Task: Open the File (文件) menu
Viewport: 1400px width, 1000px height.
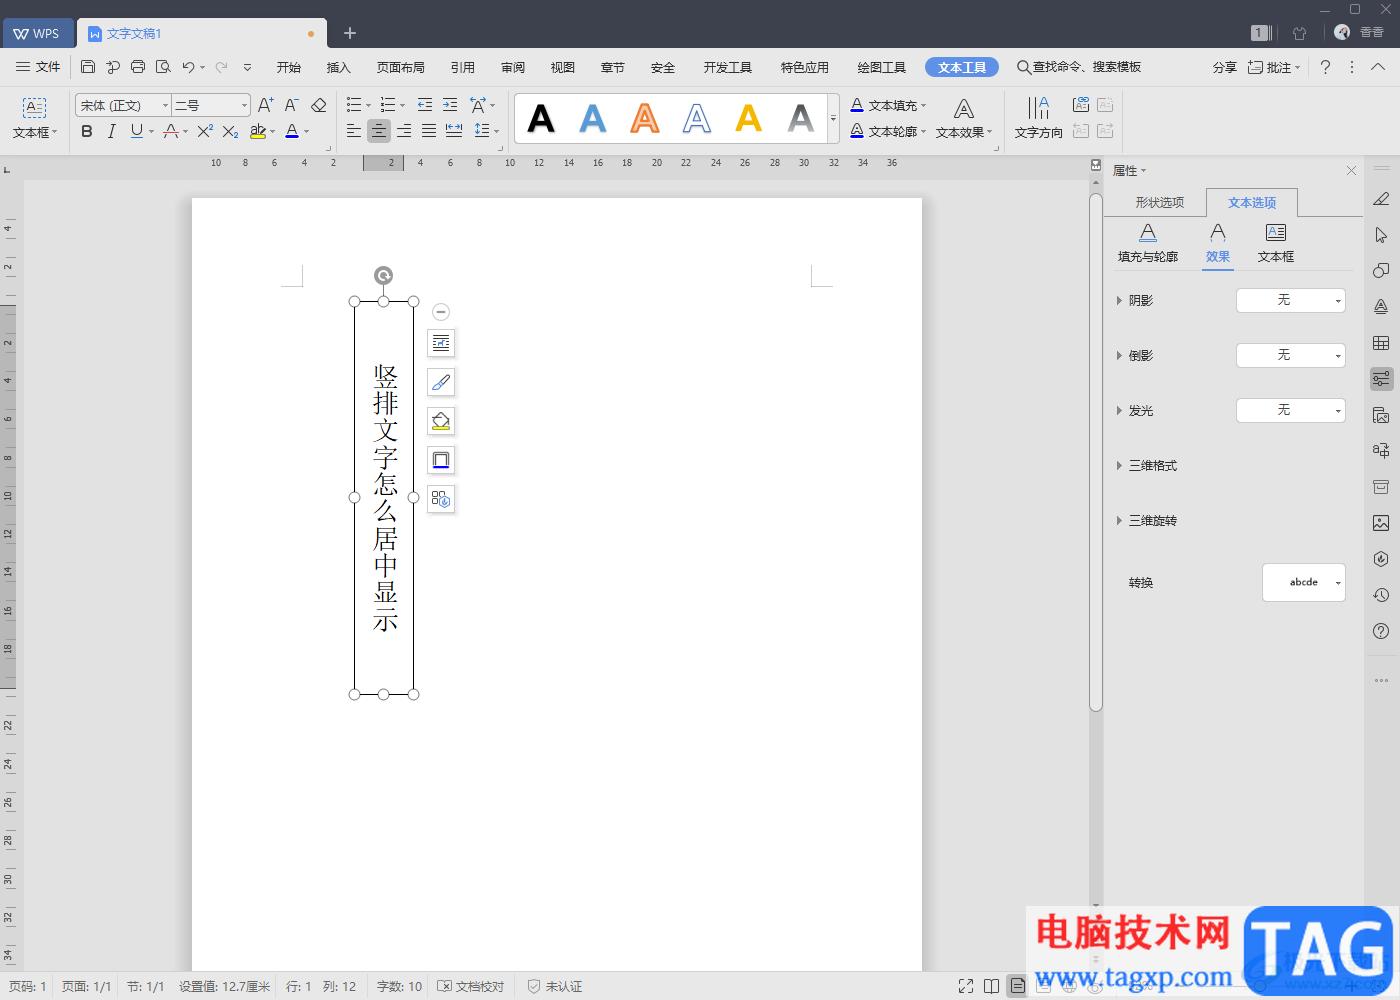Action: click(x=38, y=67)
